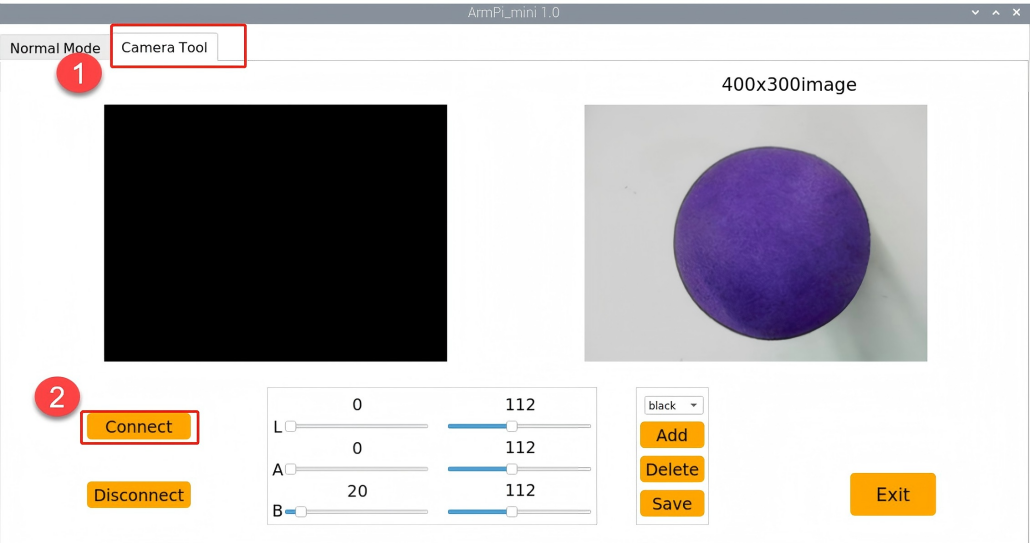The height and width of the screenshot is (543, 1030).
Task: Click the B minimum slider handle
Action: [x=300, y=511]
